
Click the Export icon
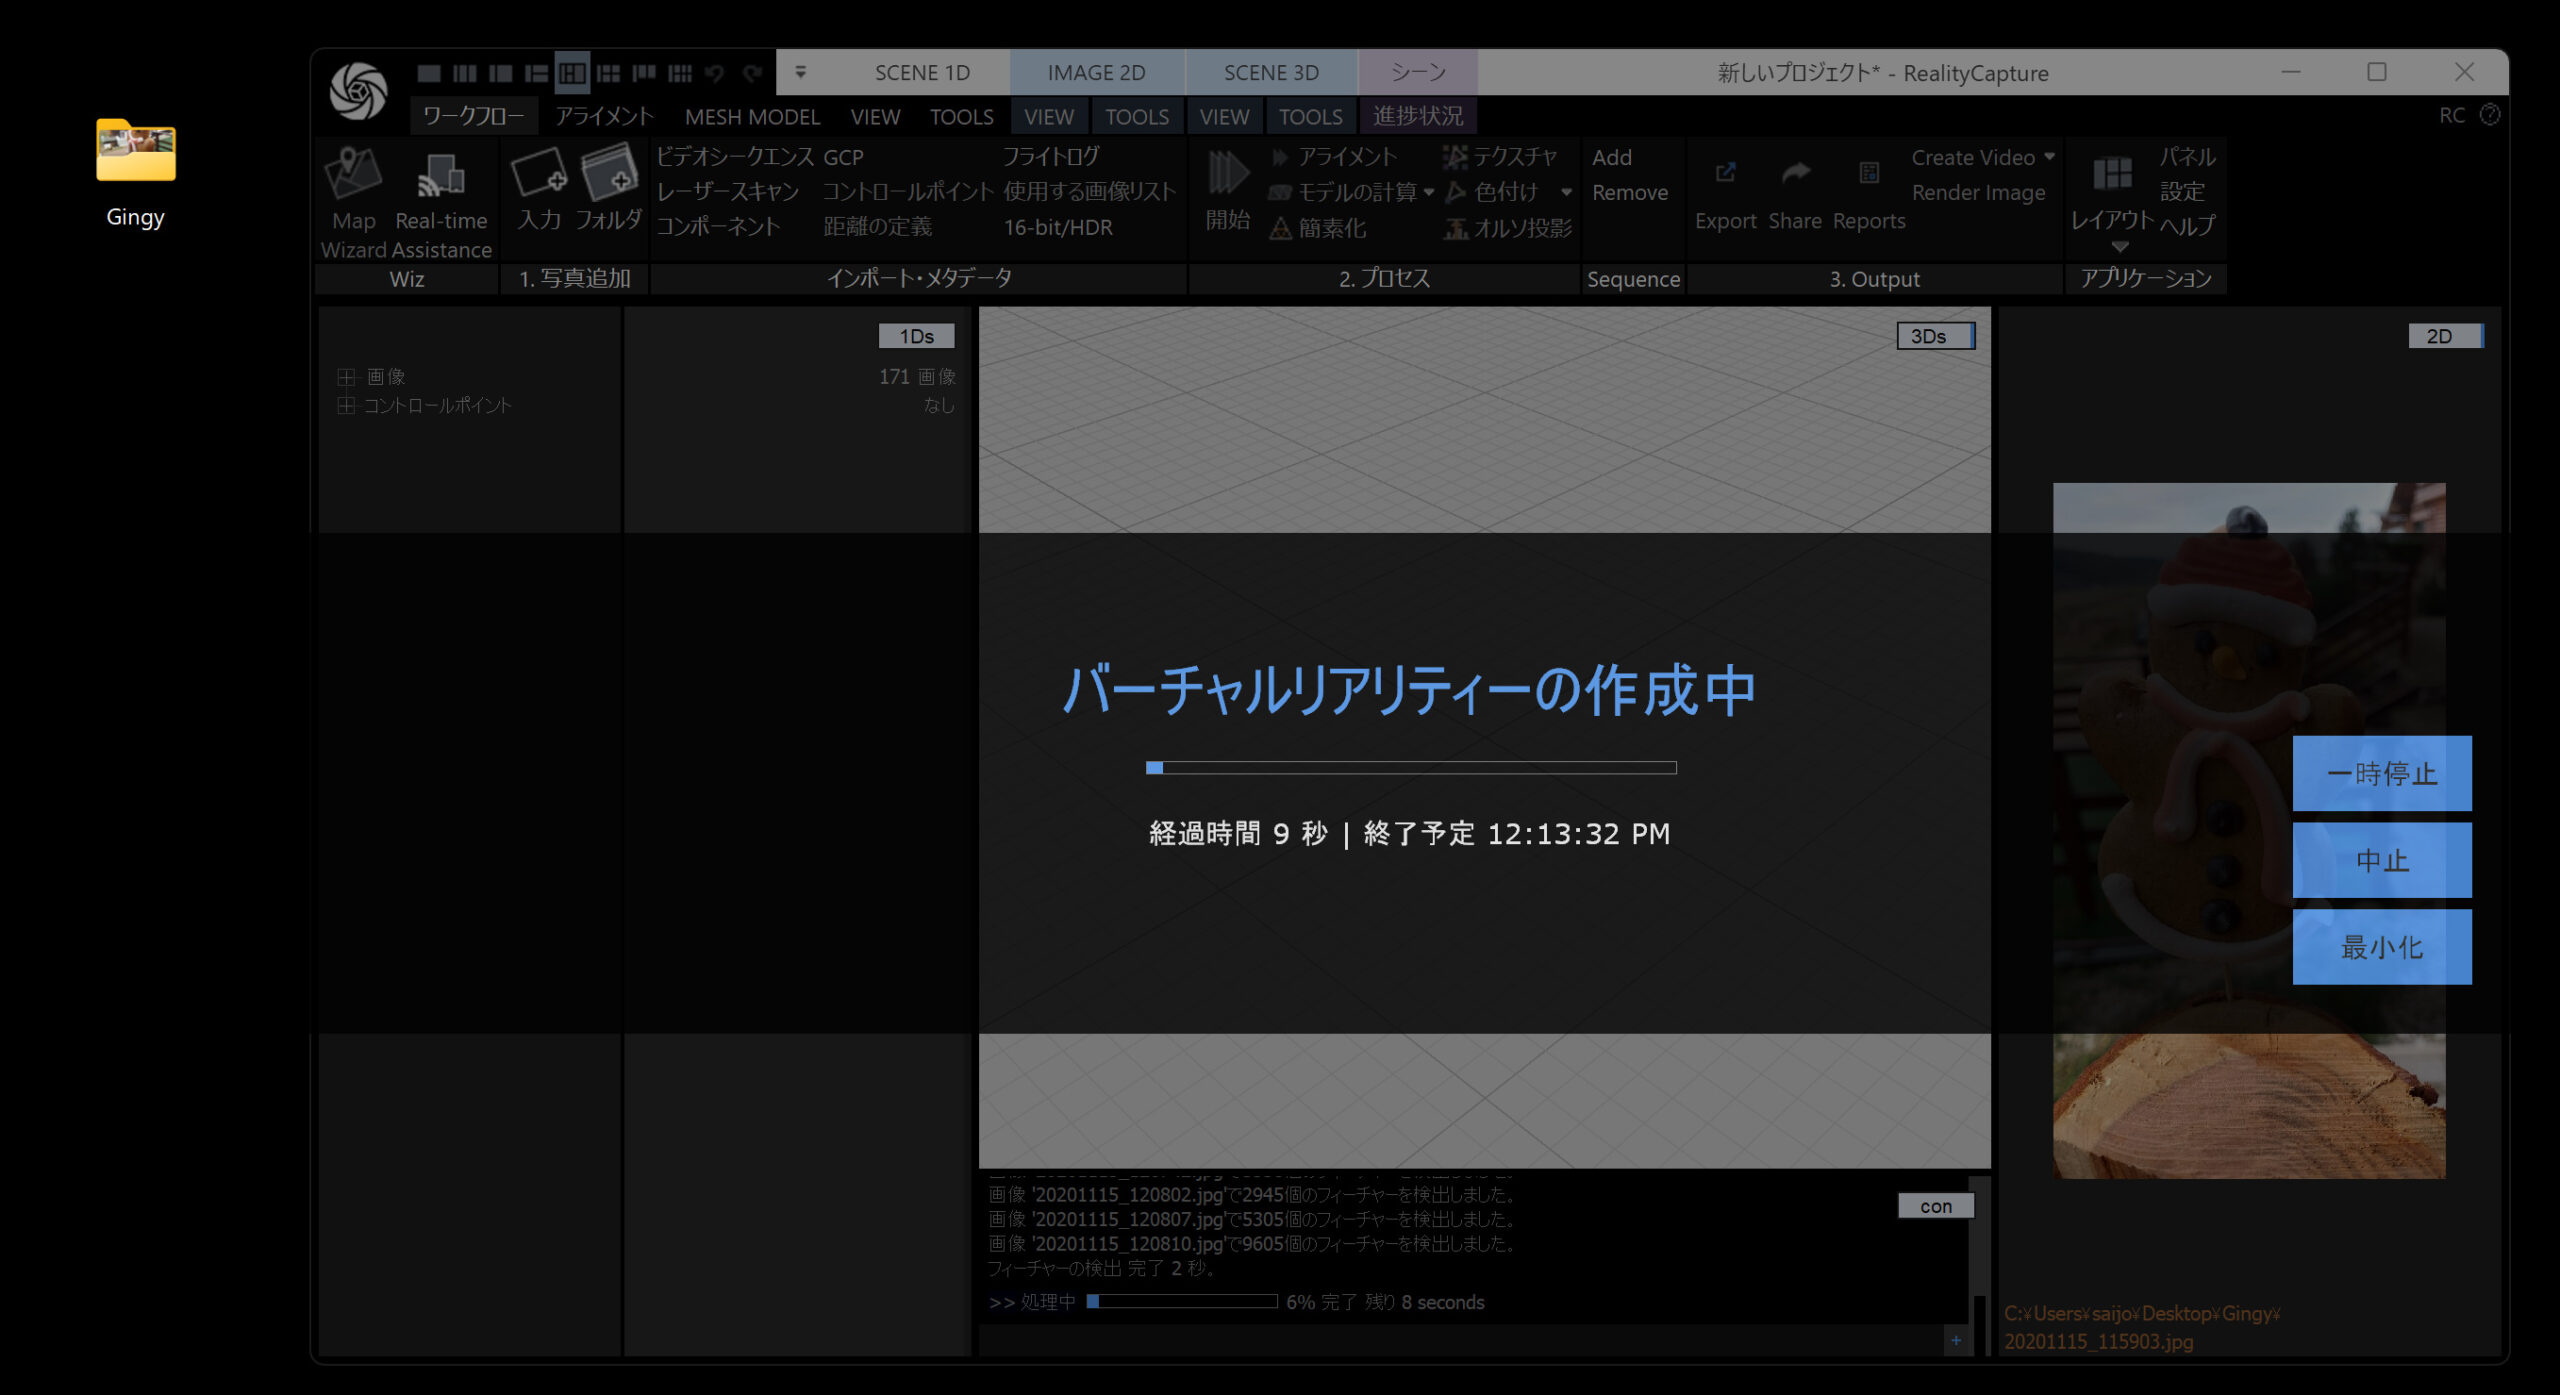[1725, 174]
